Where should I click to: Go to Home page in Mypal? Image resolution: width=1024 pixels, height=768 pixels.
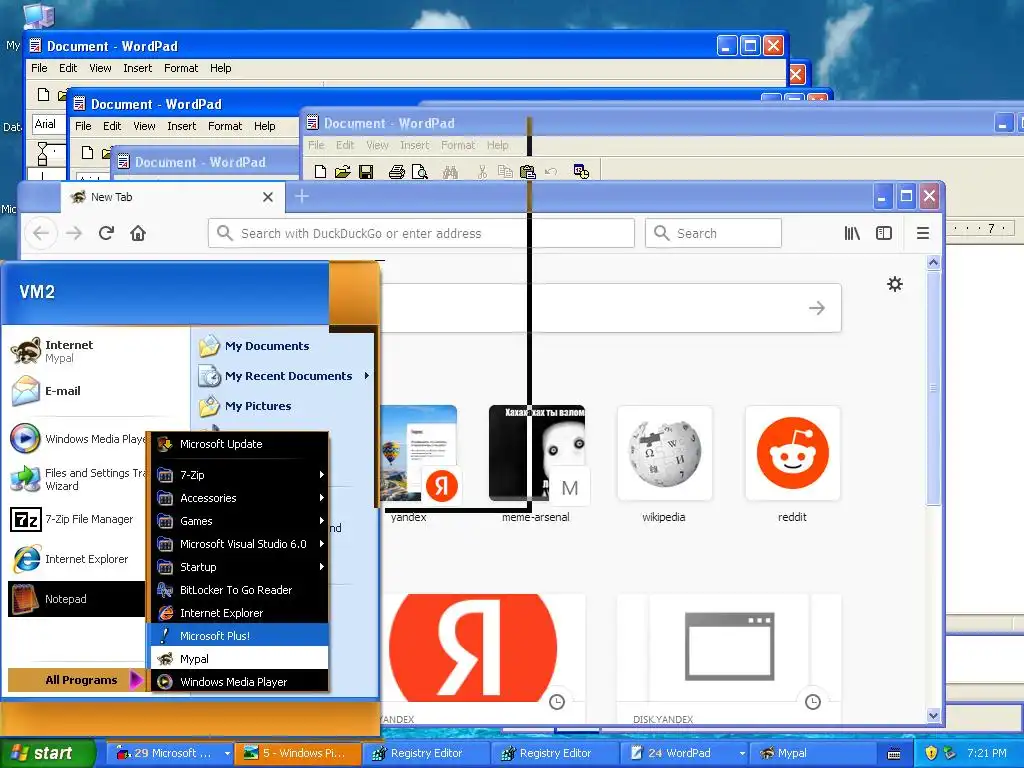coord(138,232)
